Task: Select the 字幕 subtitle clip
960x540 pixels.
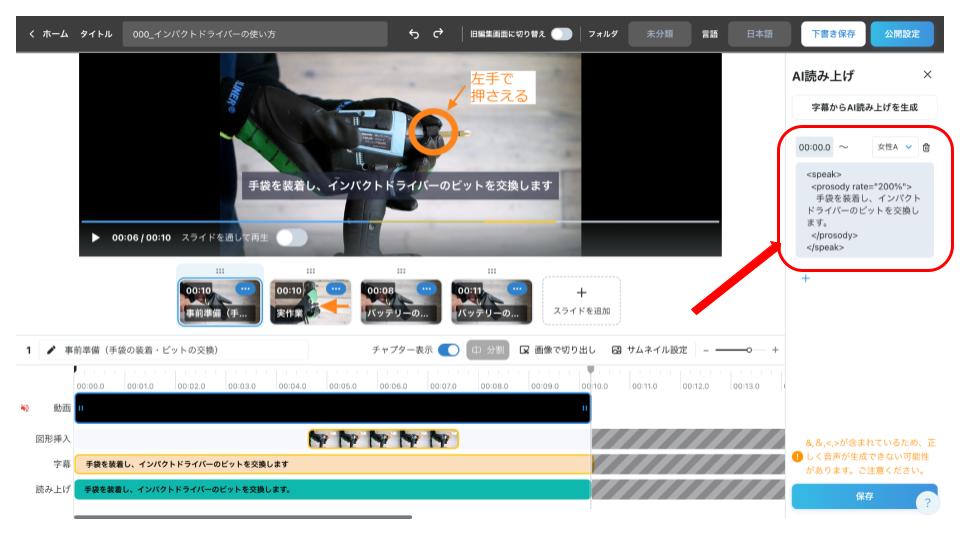Action: click(333, 464)
